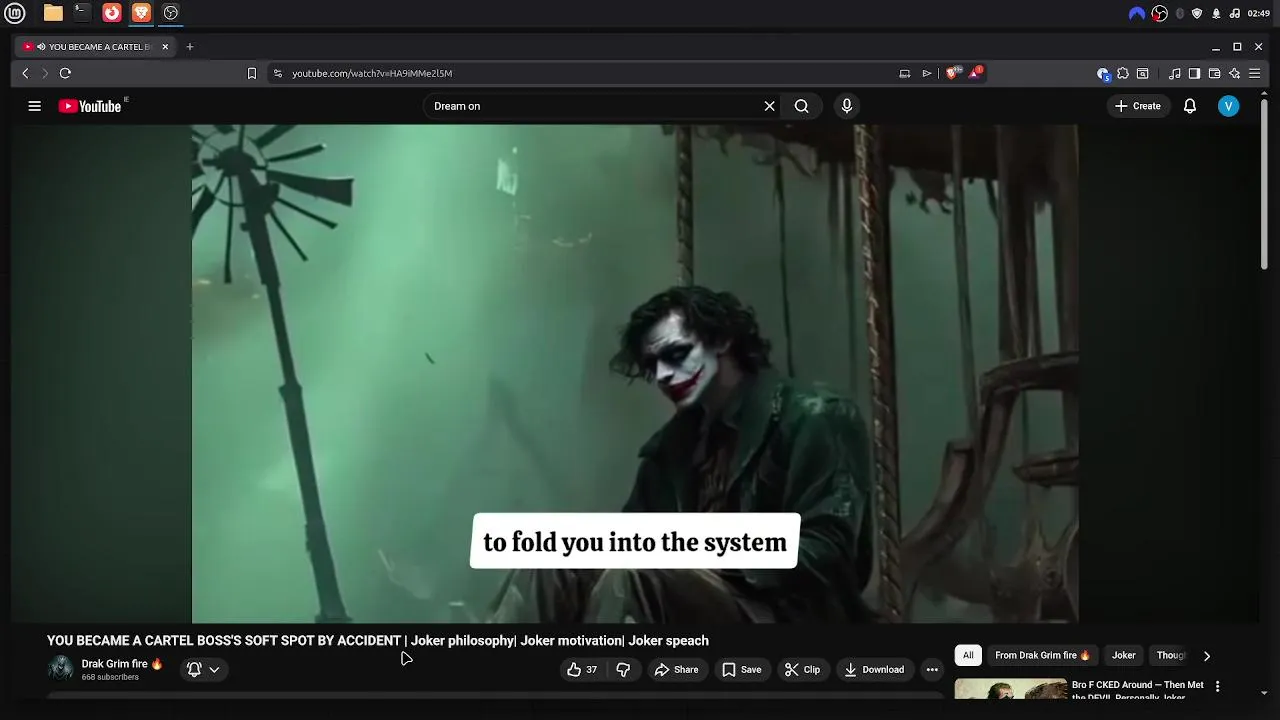Open the media control music-note icon in toolbar

coord(1175,73)
